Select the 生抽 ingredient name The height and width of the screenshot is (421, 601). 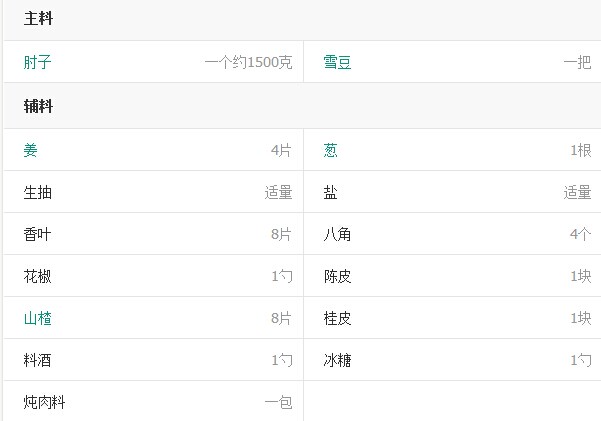(x=38, y=193)
